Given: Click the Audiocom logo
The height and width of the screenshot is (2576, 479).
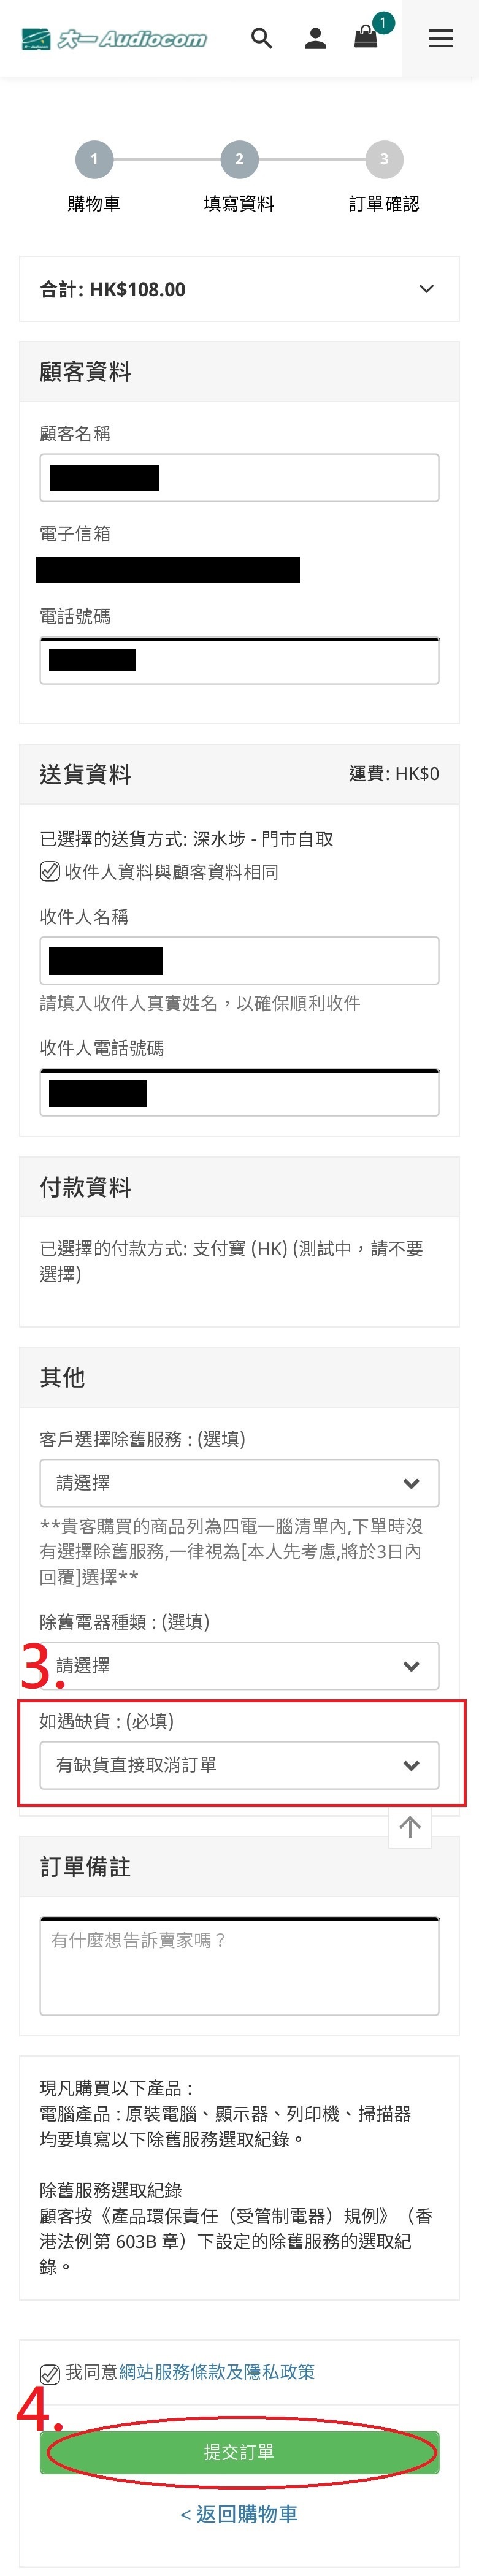Looking at the screenshot, I should pos(114,39).
